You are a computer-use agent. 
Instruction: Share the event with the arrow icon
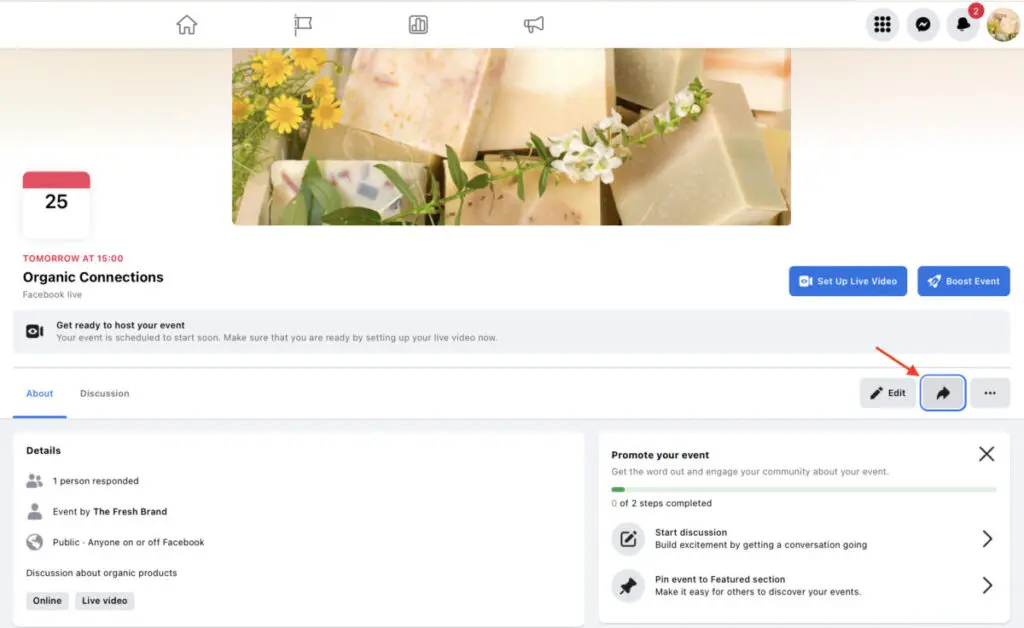(942, 393)
